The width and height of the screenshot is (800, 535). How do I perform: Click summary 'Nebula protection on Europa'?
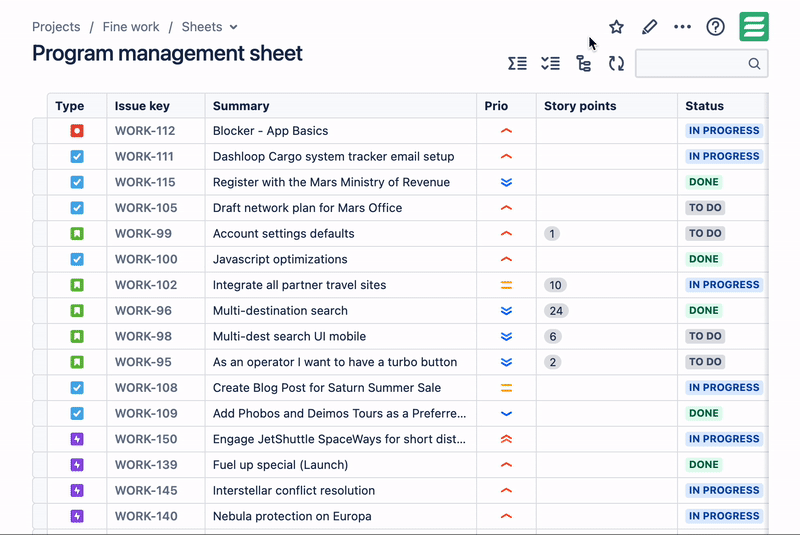tap(292, 516)
